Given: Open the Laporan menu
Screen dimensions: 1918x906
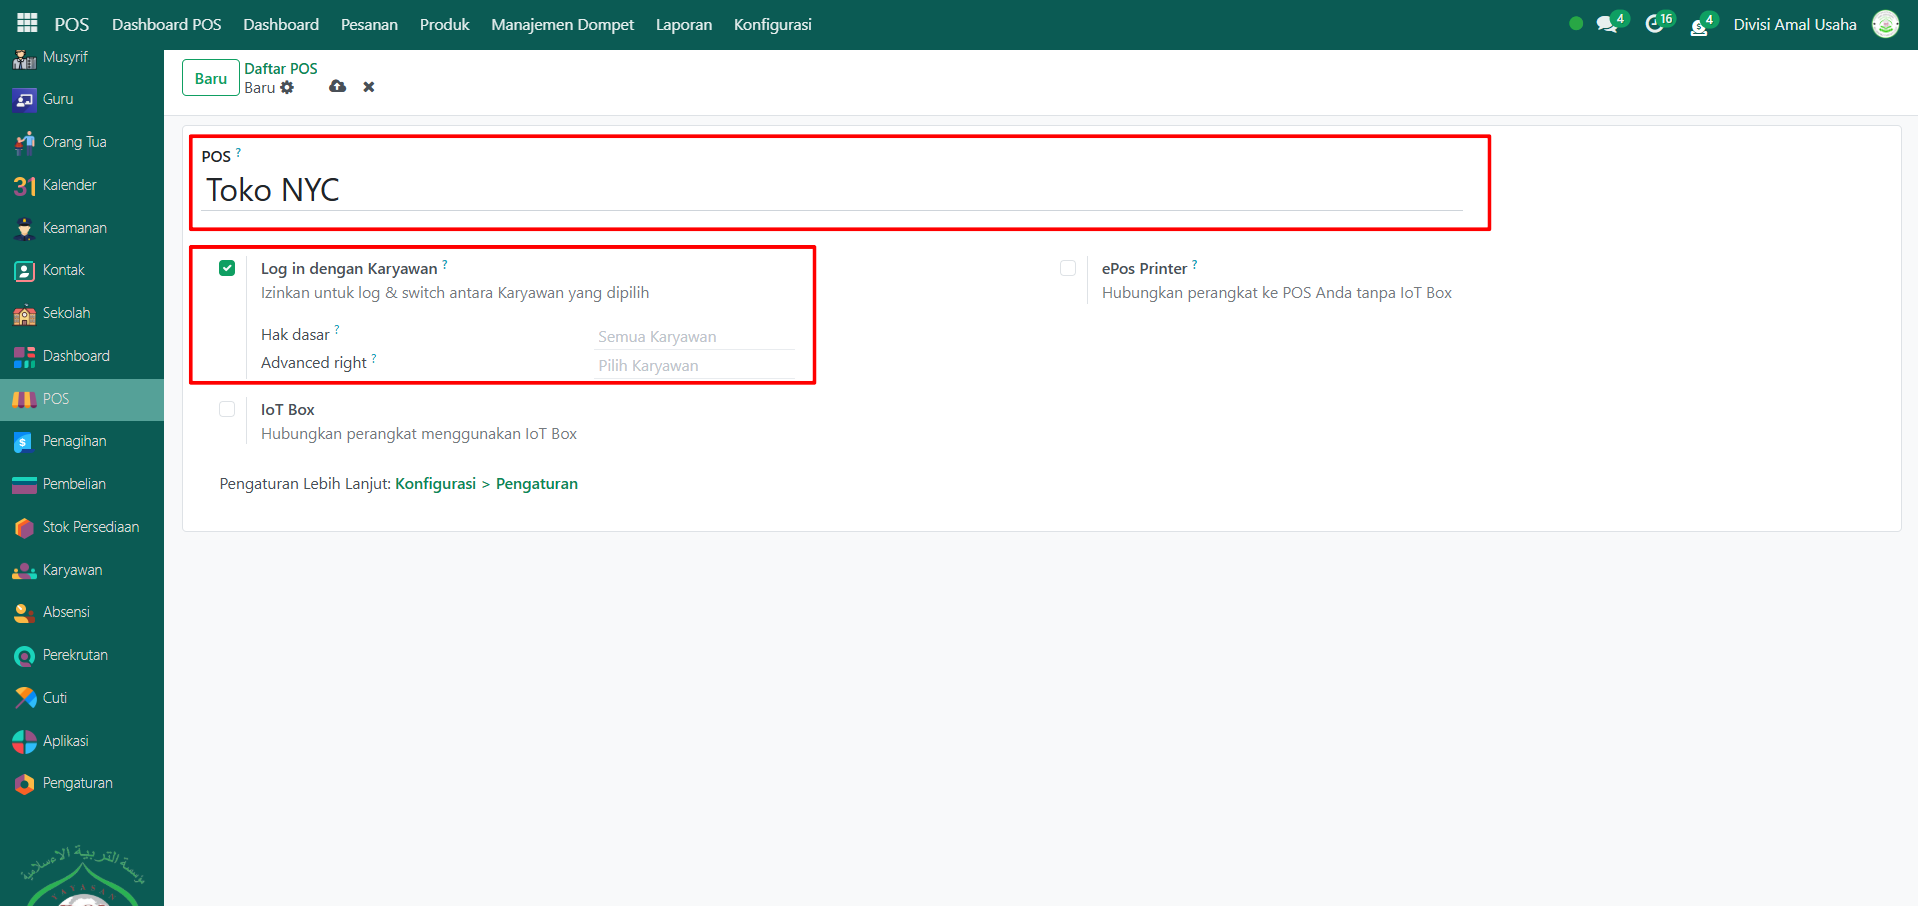Looking at the screenshot, I should click(684, 25).
